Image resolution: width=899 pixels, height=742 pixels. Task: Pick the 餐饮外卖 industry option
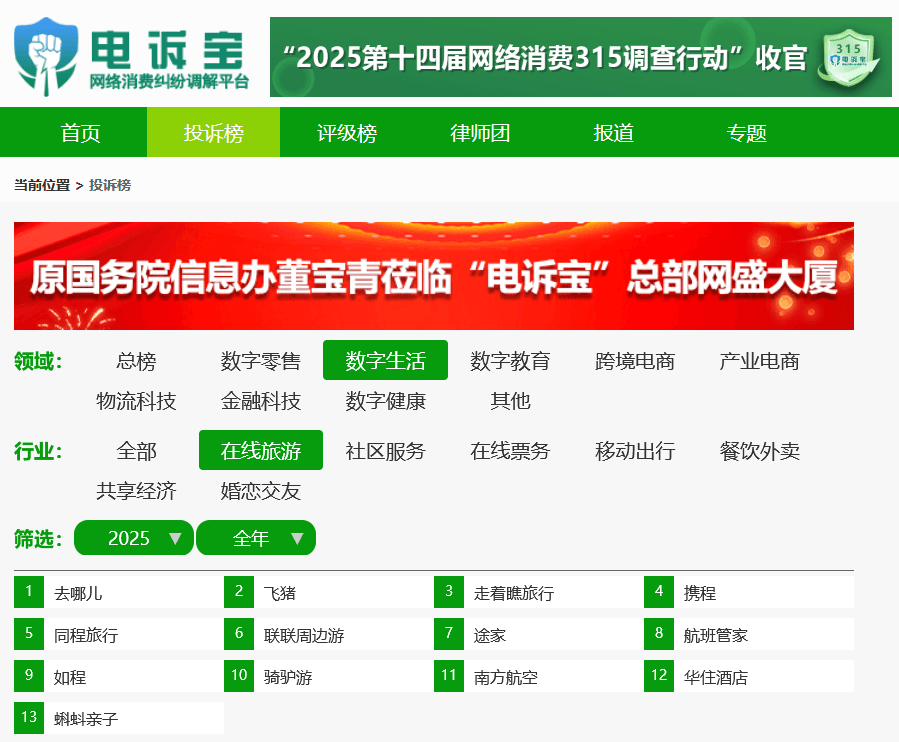[x=759, y=451]
